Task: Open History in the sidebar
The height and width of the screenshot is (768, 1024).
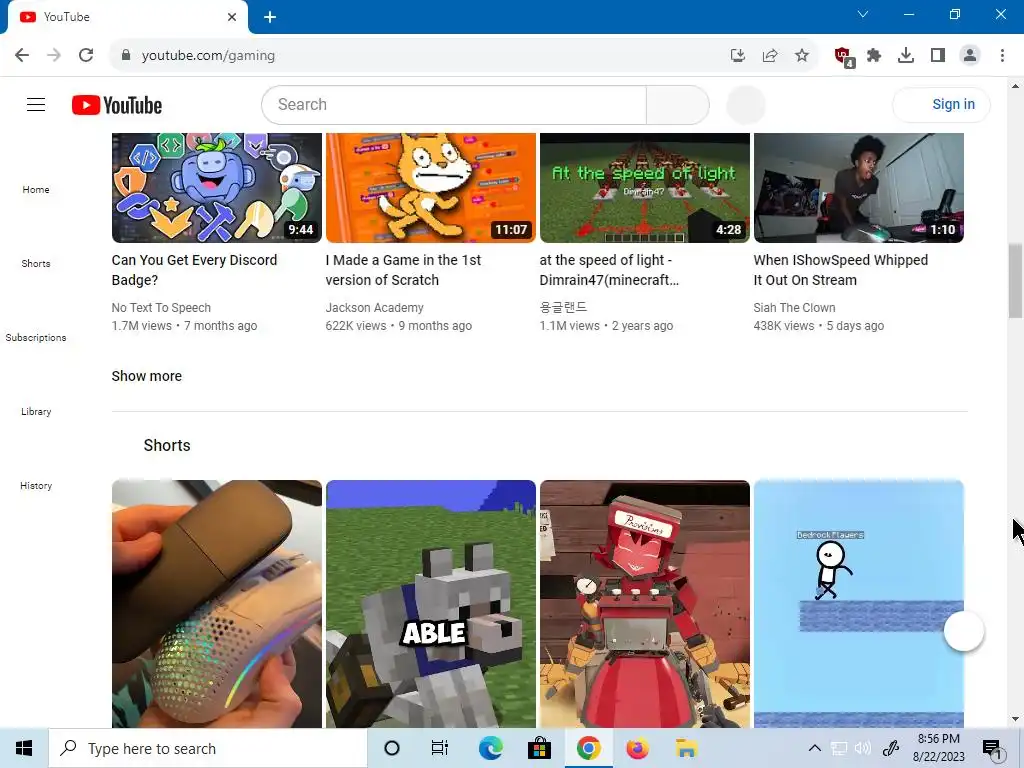Action: tap(36, 485)
